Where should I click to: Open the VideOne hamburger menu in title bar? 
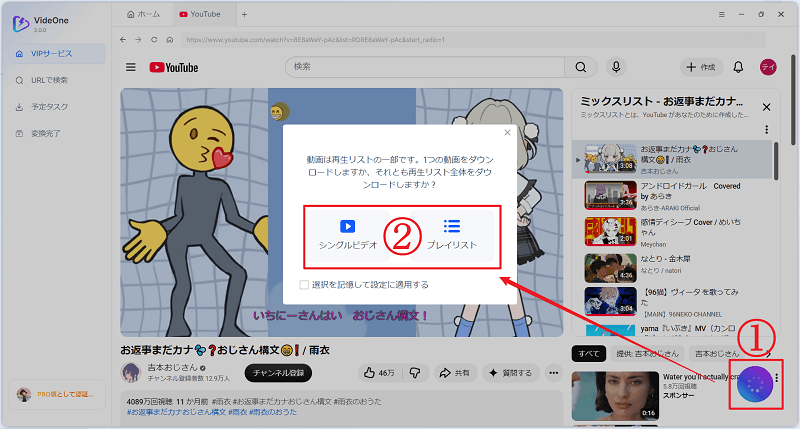721,14
